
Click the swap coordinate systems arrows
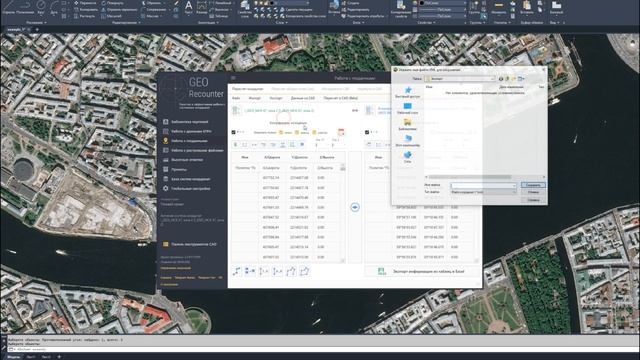pyautogui.click(x=355, y=111)
